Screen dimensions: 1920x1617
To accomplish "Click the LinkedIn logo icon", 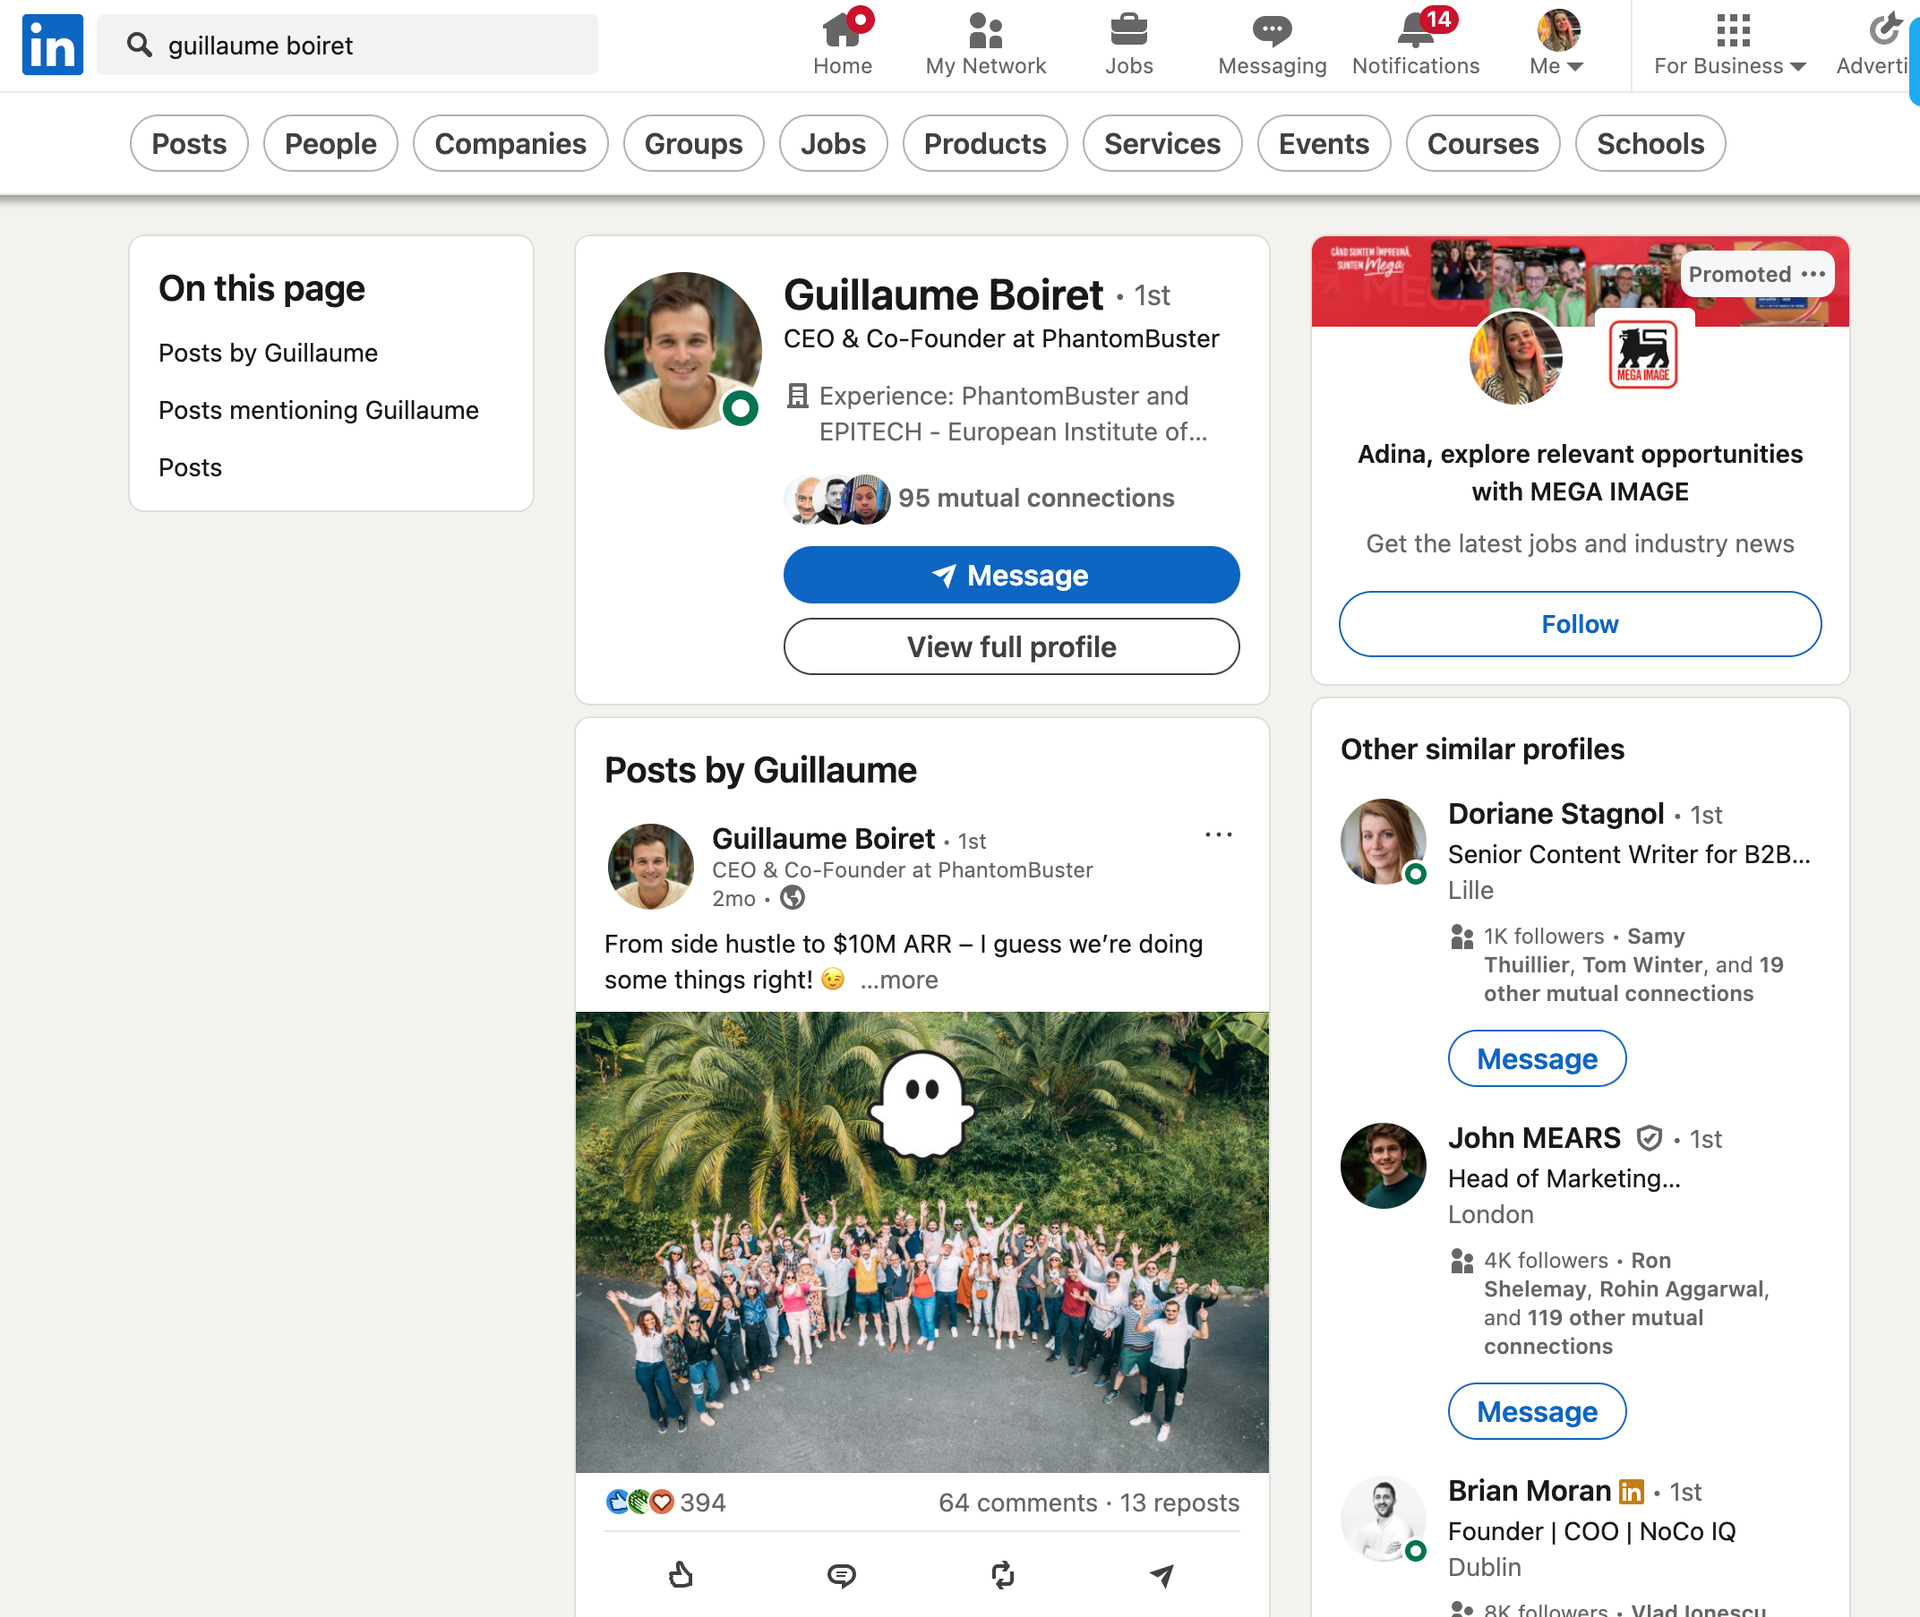I will tap(52, 45).
